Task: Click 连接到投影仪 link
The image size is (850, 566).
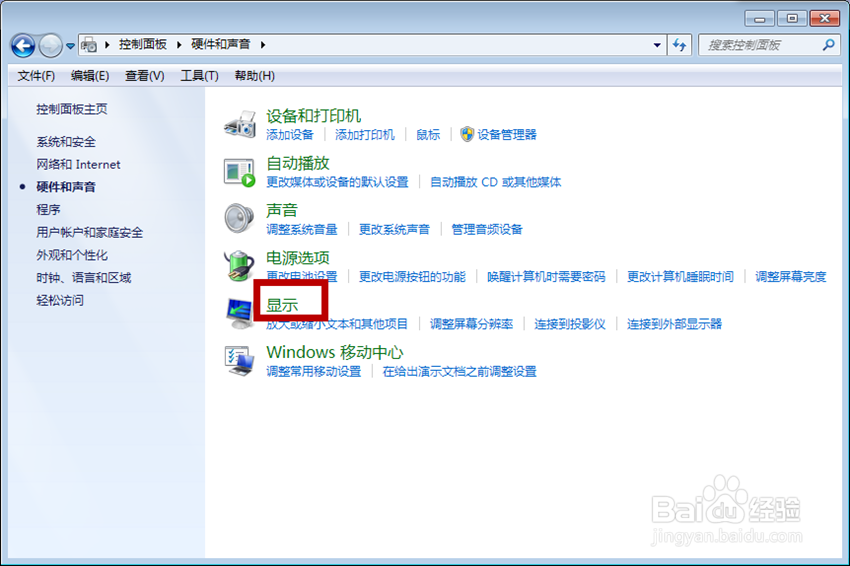Action: tap(570, 324)
